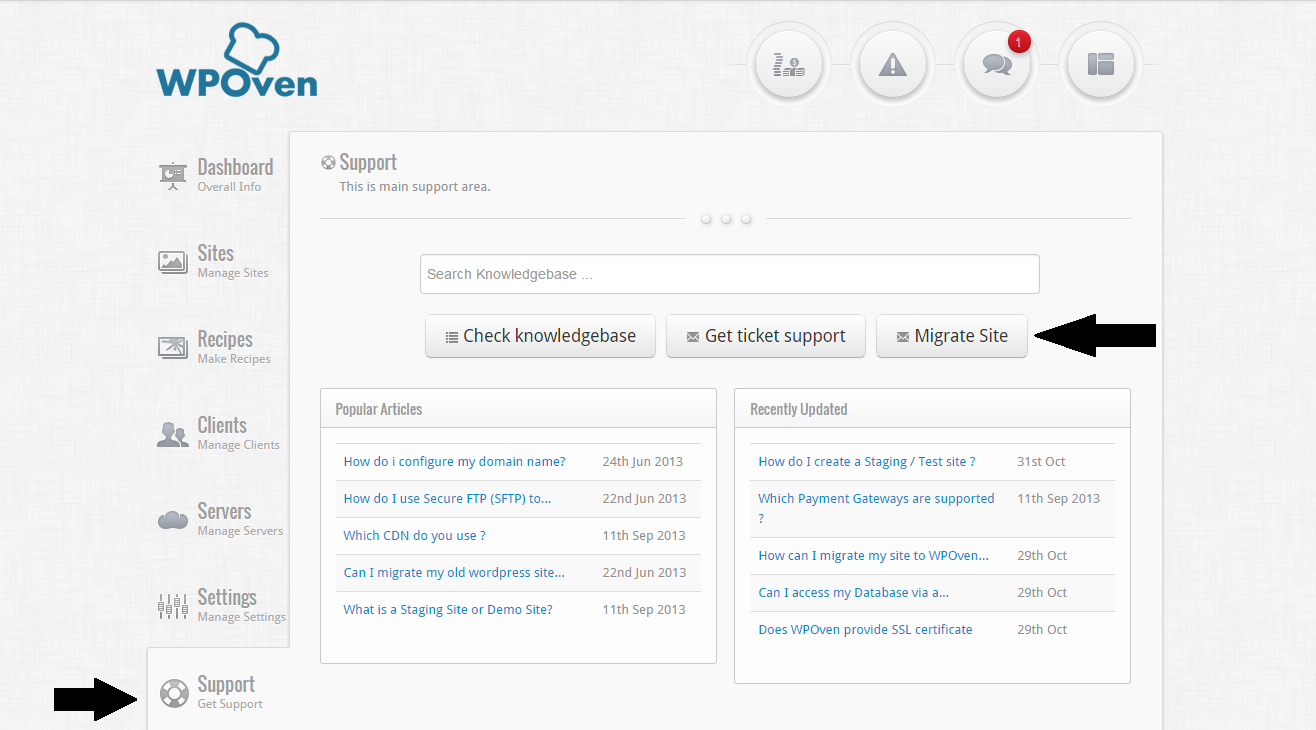The width and height of the screenshot is (1316, 730).
Task: Click inside the Search Knowledgebase field
Action: (729, 273)
